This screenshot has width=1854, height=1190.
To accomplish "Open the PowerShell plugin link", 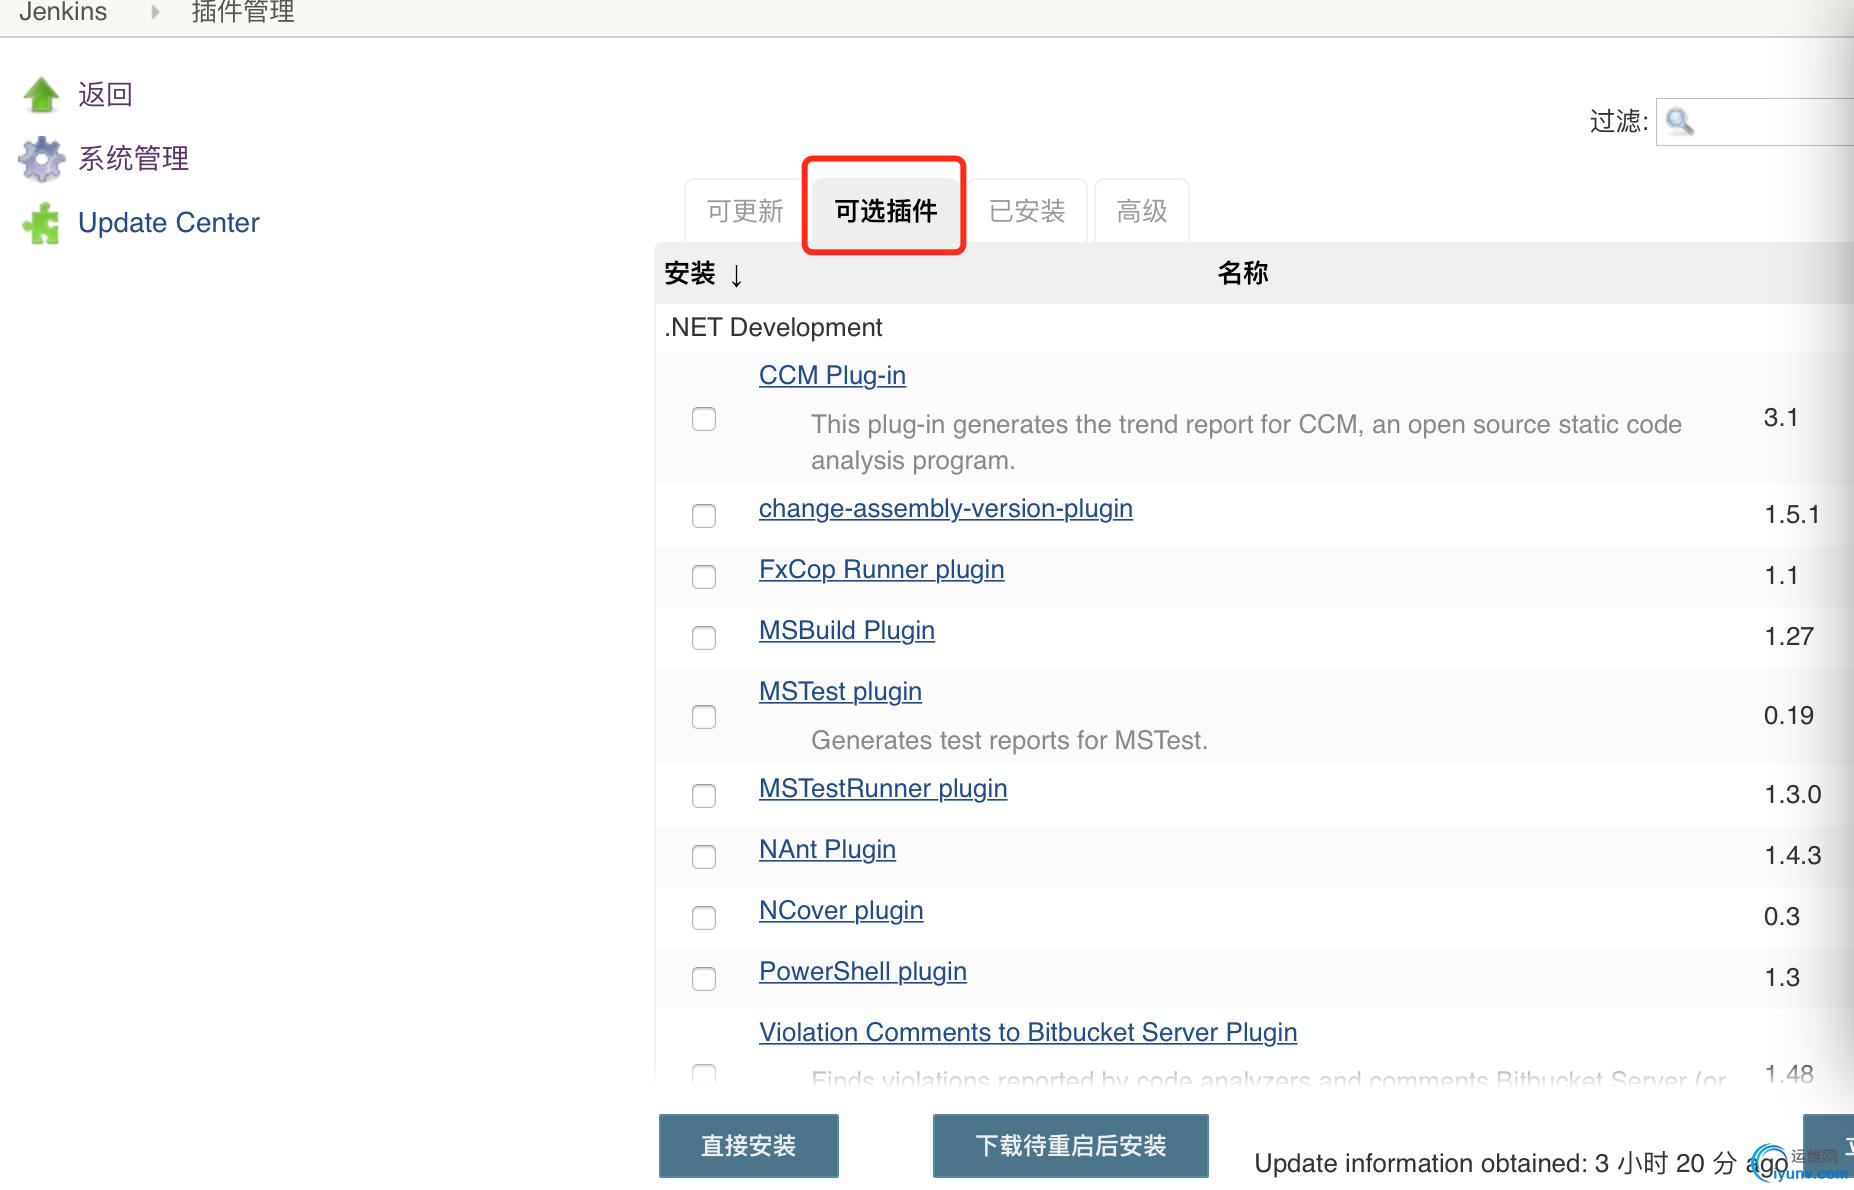I will (x=863, y=972).
